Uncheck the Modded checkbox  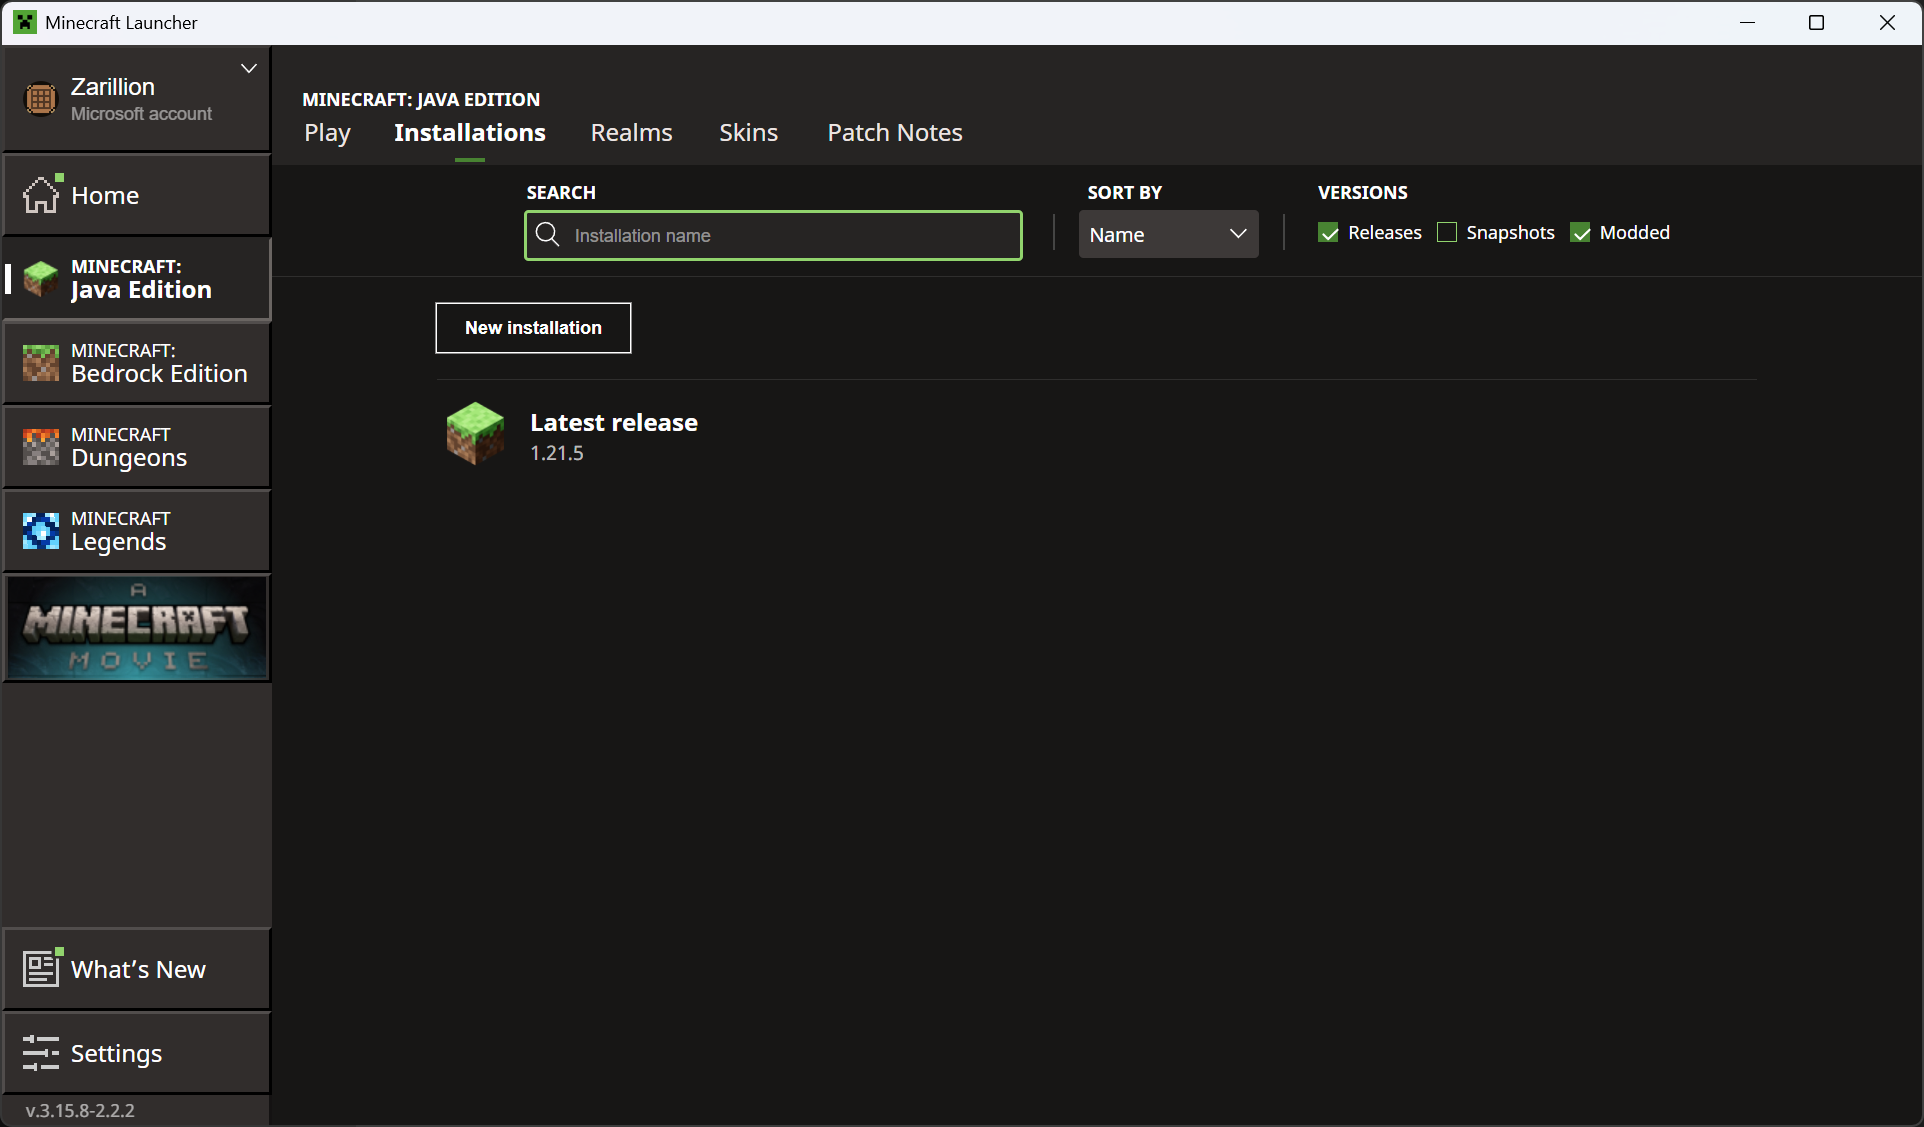click(x=1580, y=233)
